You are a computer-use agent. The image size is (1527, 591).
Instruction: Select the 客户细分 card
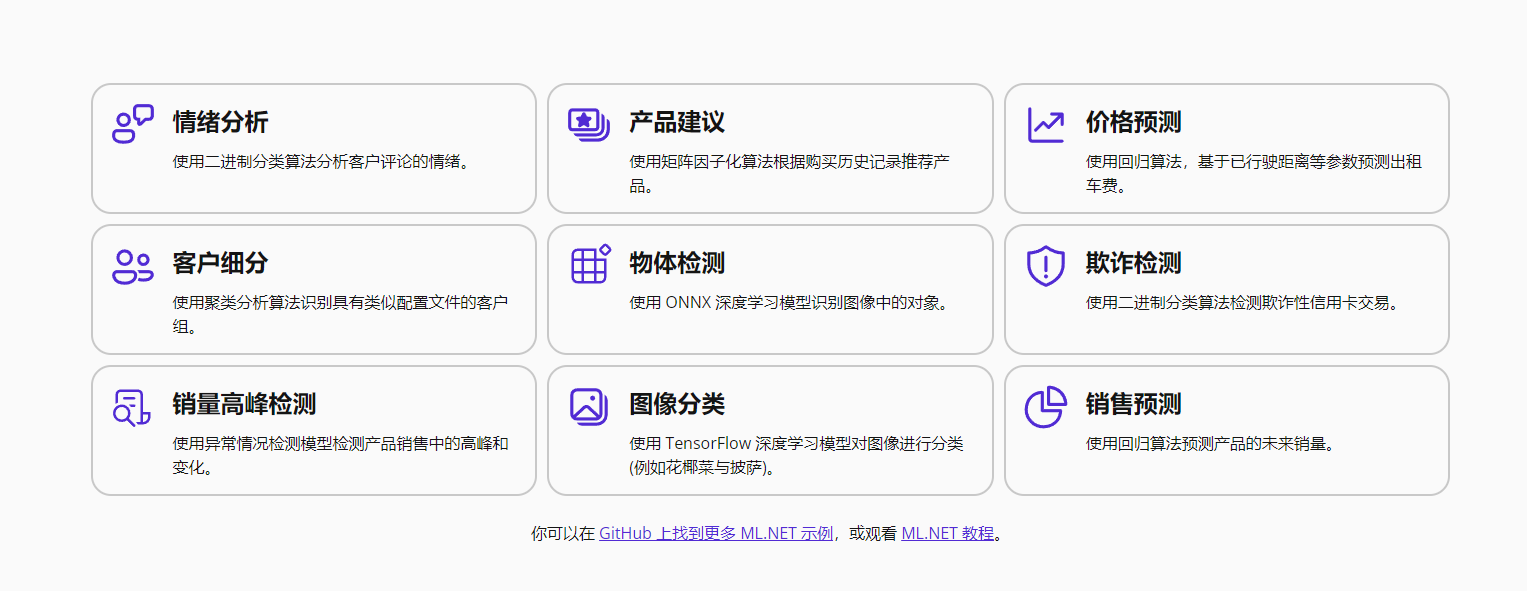pos(313,289)
